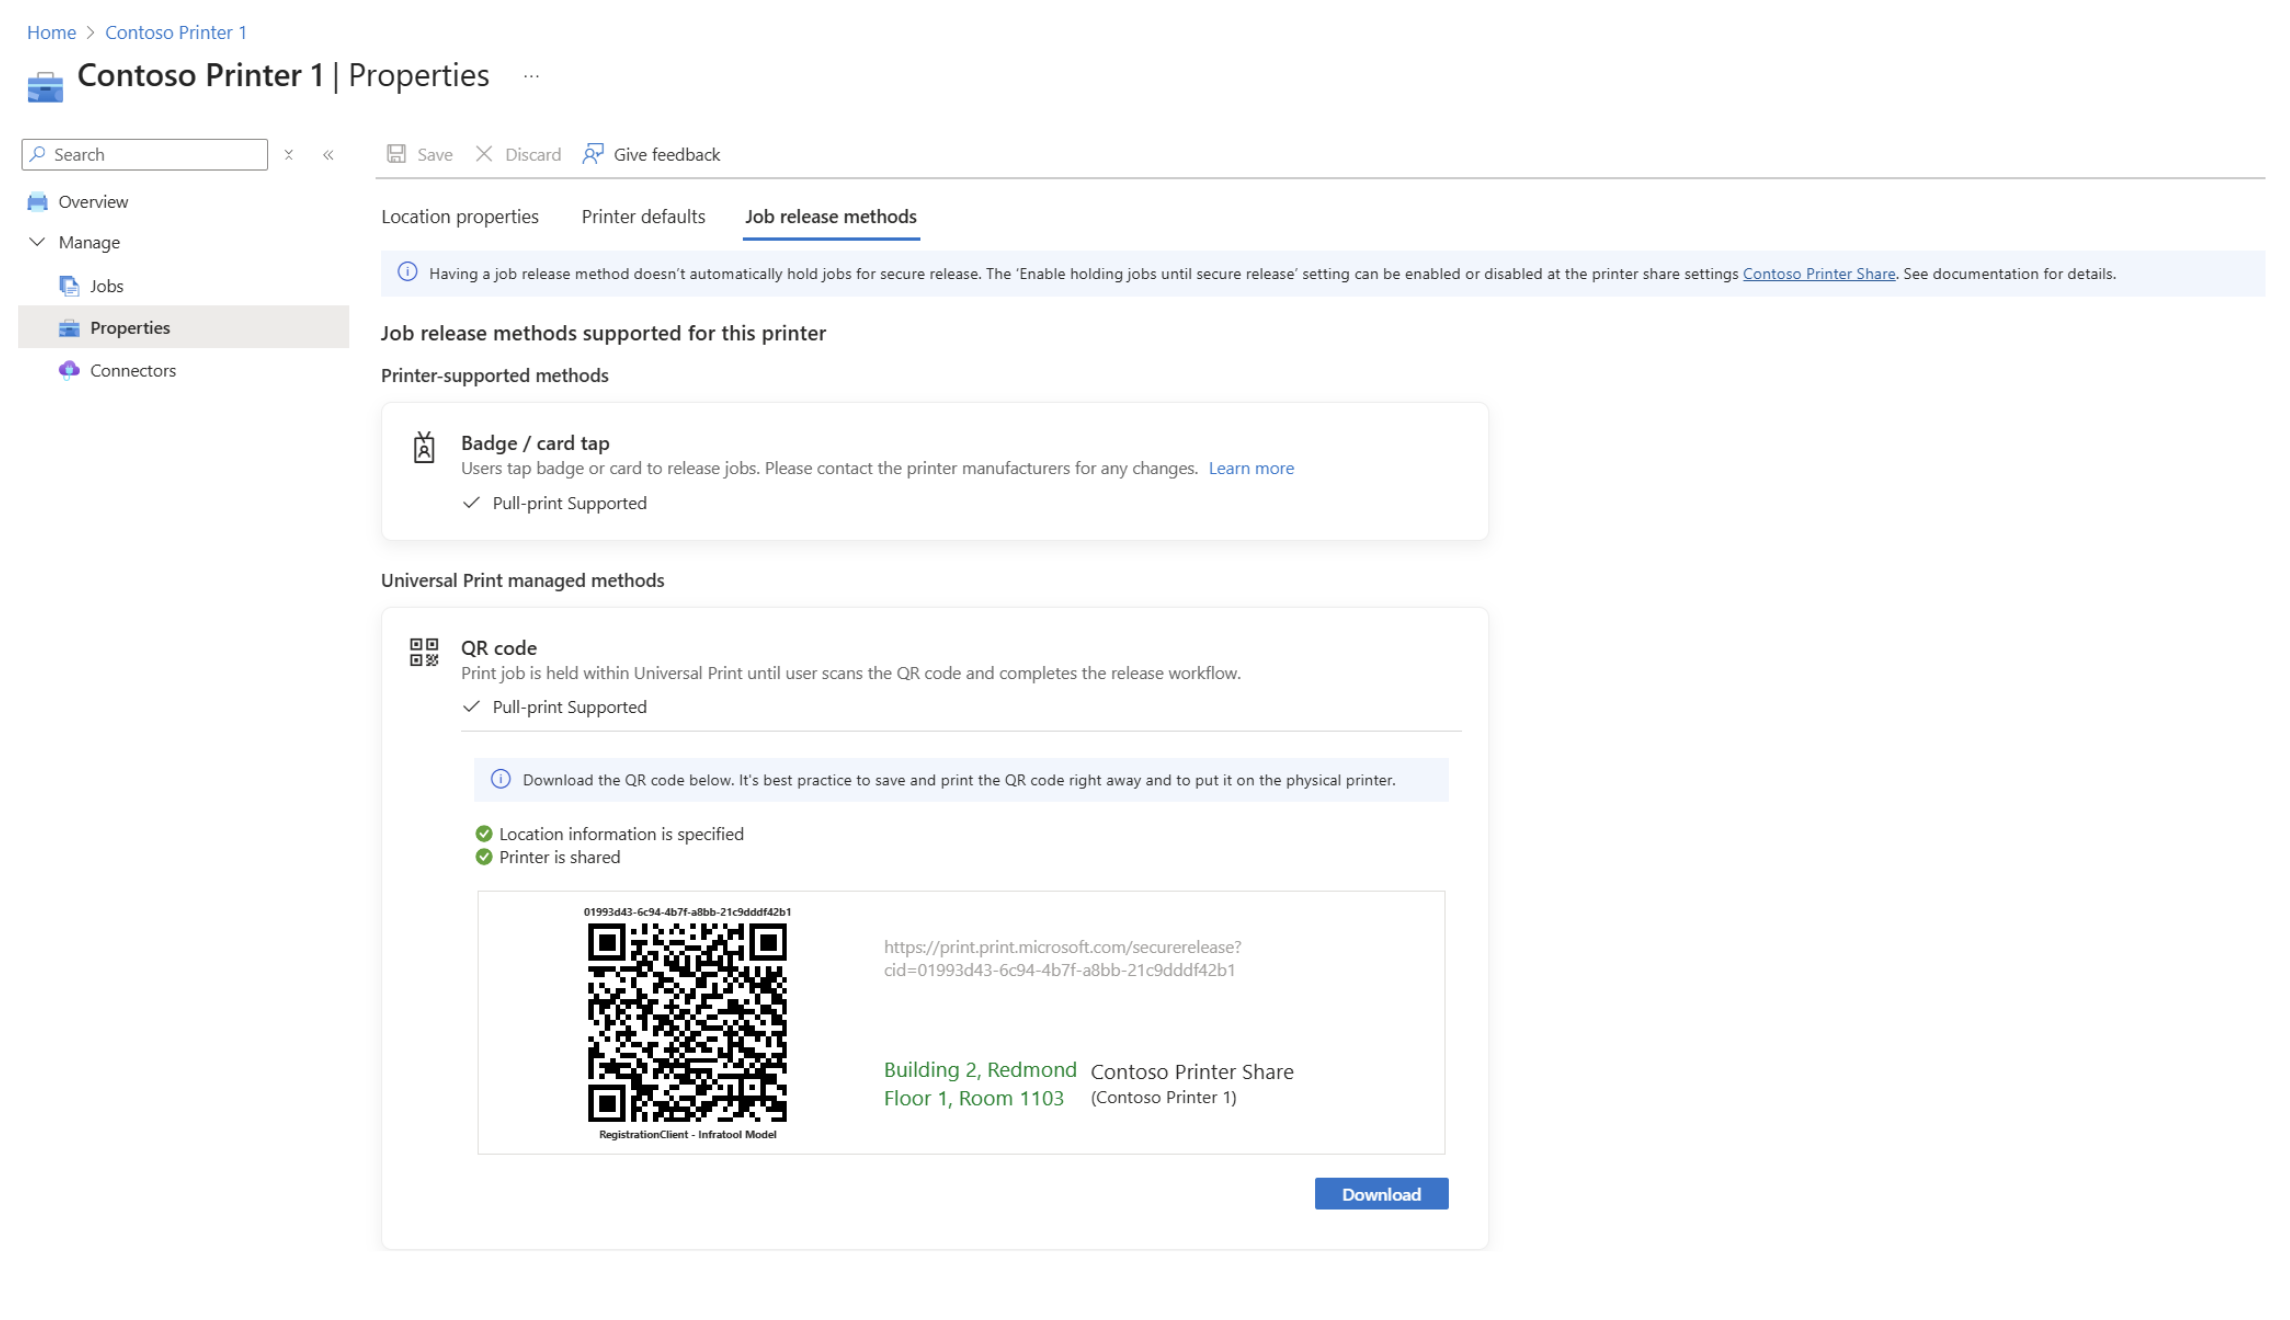Switch to Location properties tab

(459, 217)
